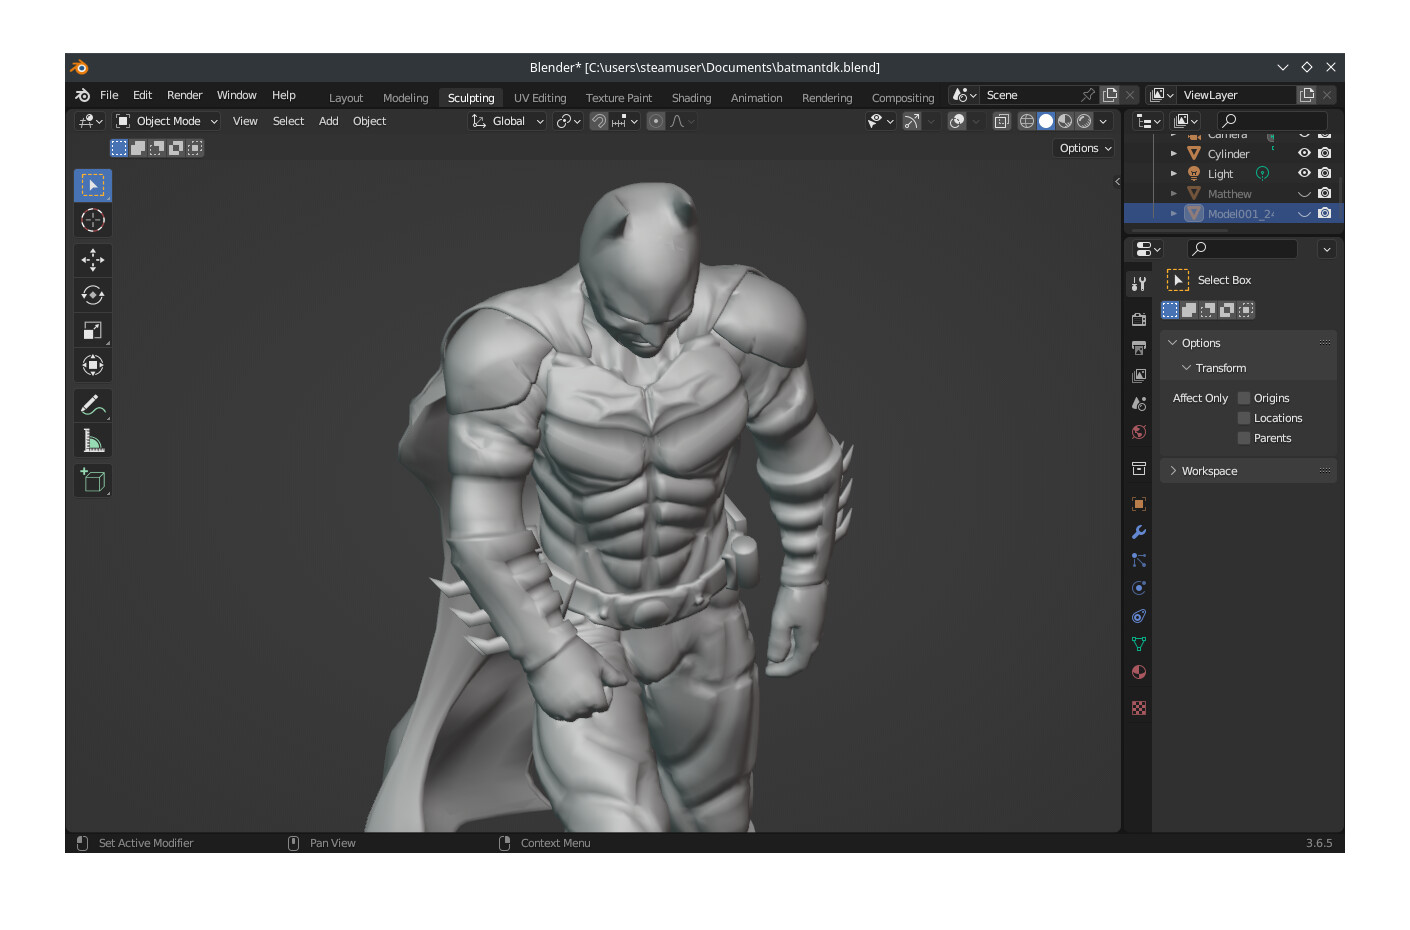This screenshot has width=1410, height=930.
Task: Disable Cylinder in renders via camera icon
Action: click(1325, 153)
